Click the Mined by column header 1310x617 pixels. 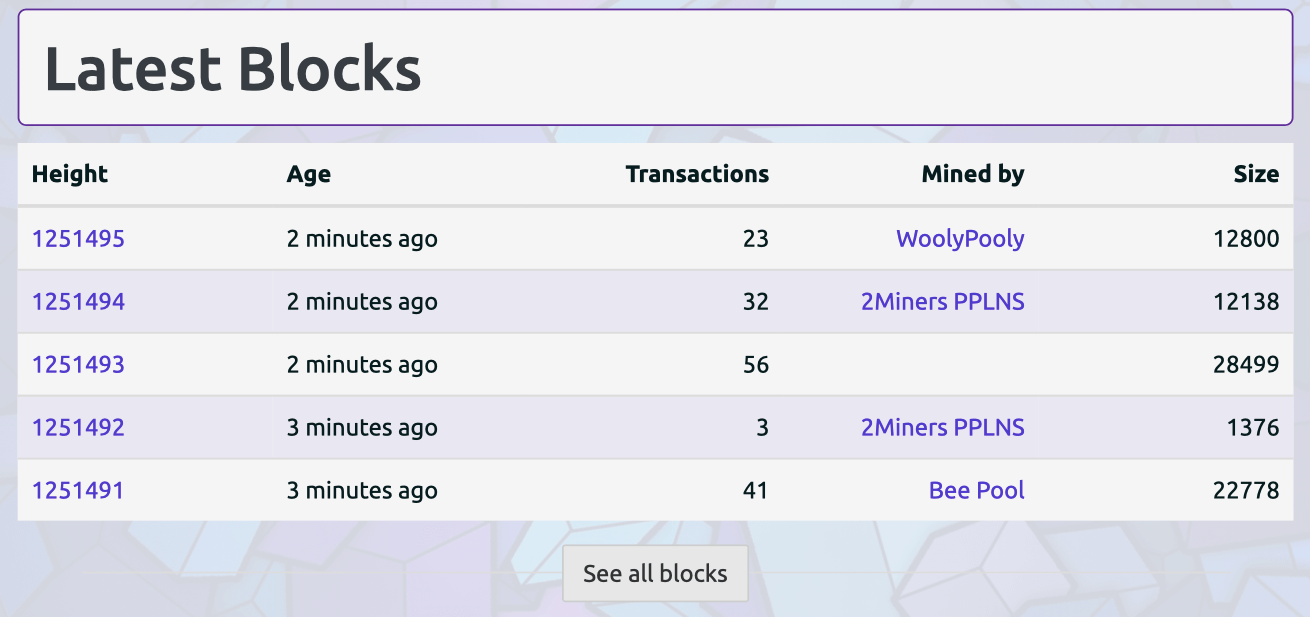click(973, 174)
